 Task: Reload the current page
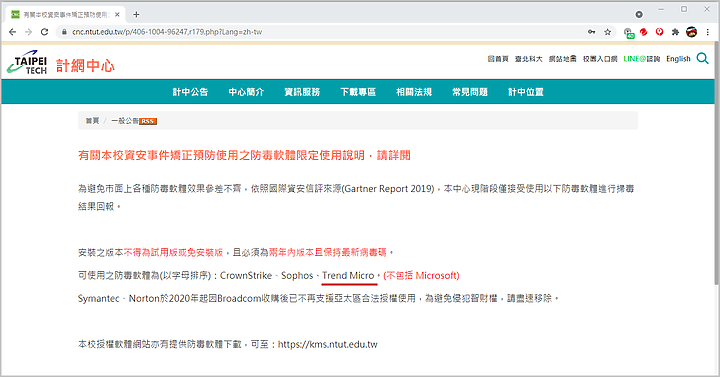coord(45,32)
